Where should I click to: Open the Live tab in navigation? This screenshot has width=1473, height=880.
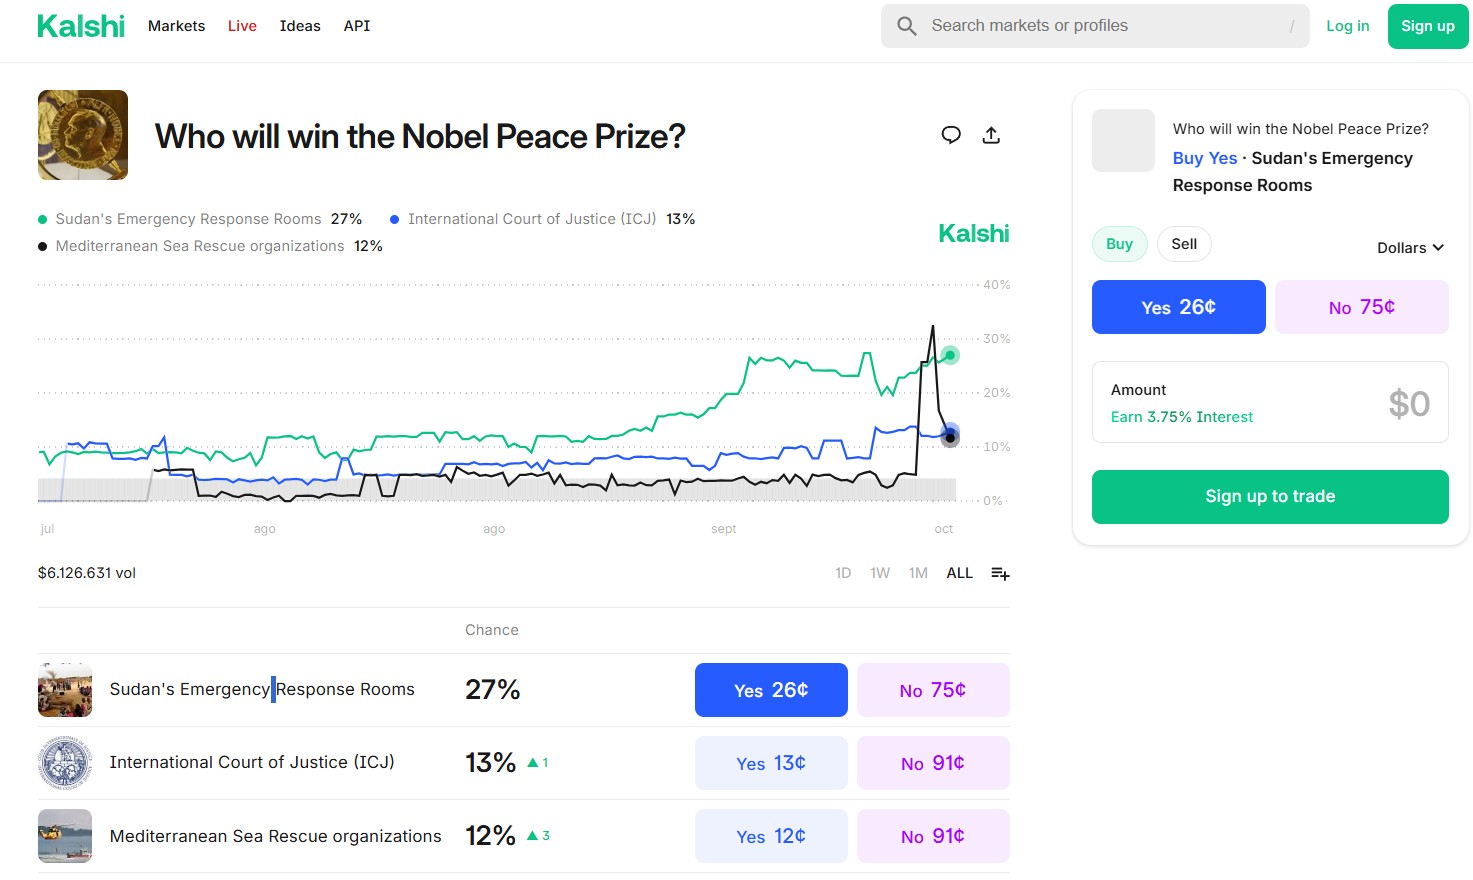coord(242,26)
